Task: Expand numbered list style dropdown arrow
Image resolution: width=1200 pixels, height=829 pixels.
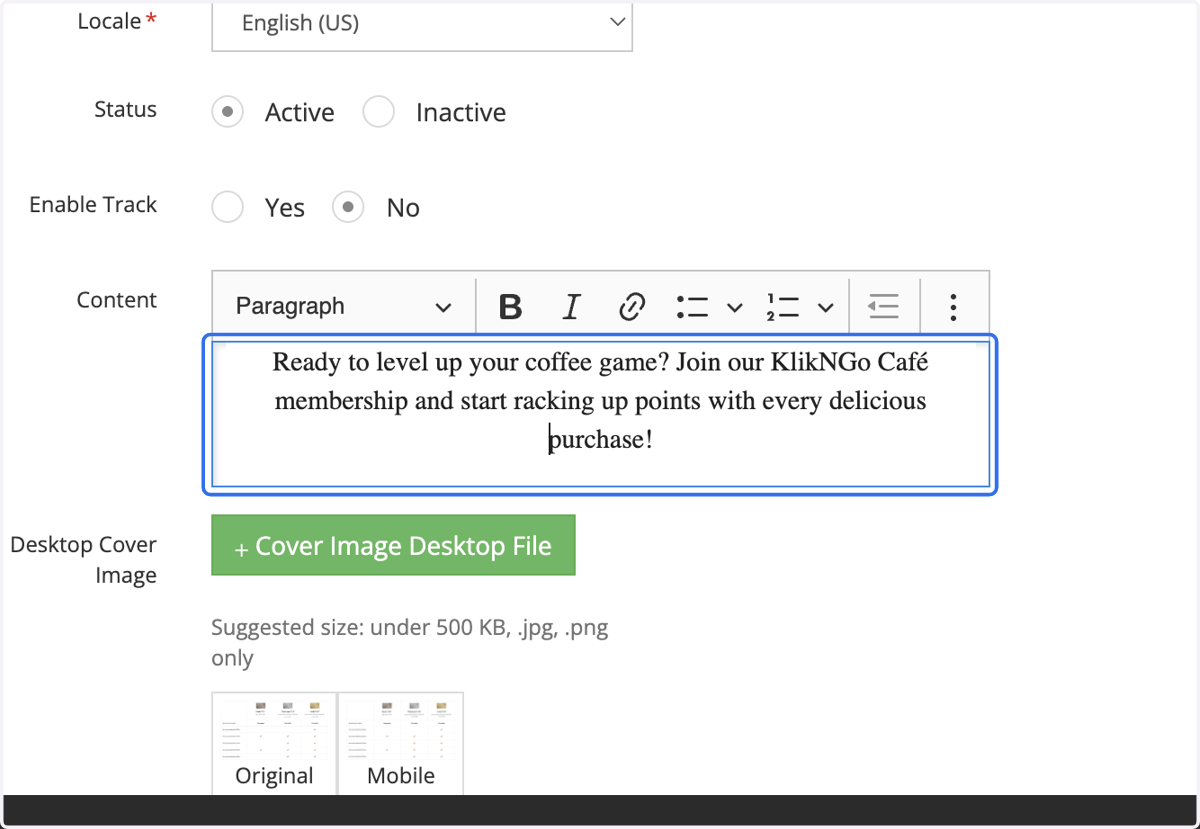Action: click(825, 307)
